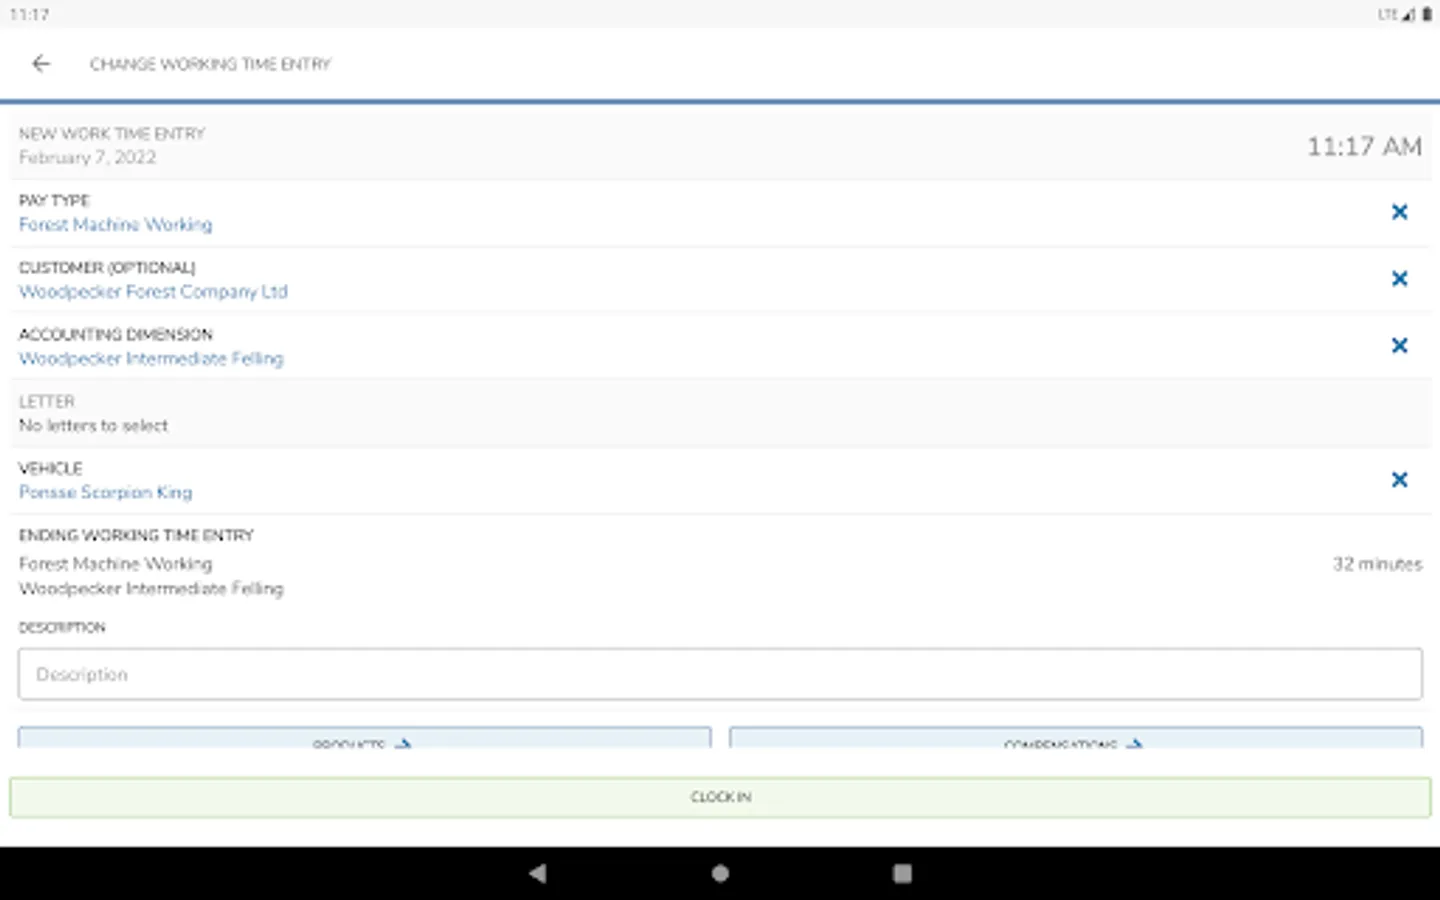The height and width of the screenshot is (900, 1440).
Task: Tap the 32 minutes duration
Action: [x=1377, y=564]
